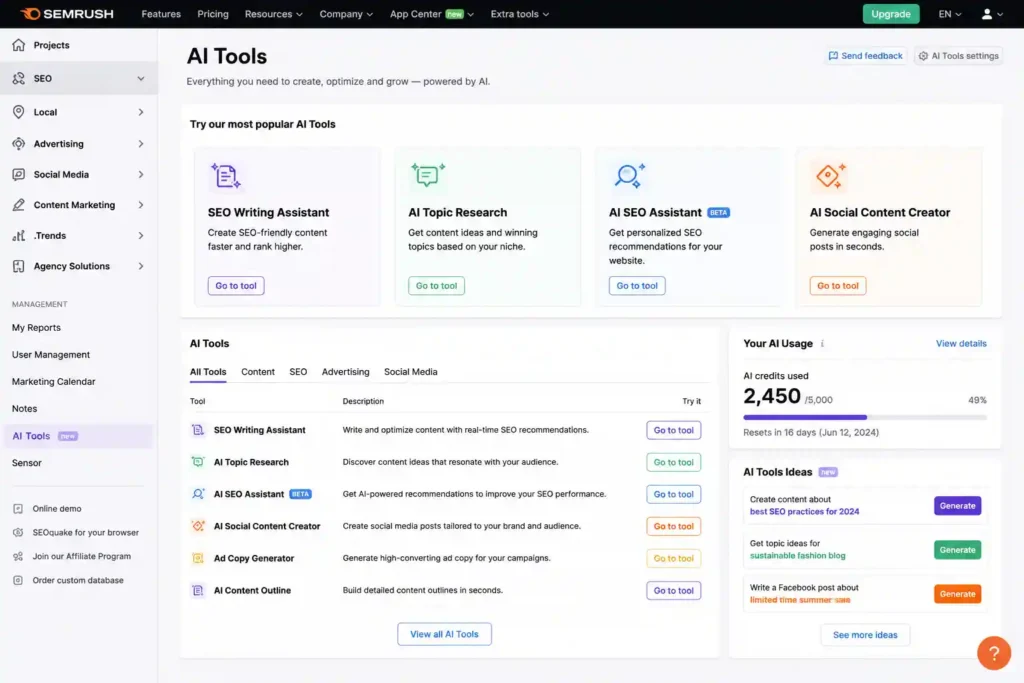Image resolution: width=1024 pixels, height=683 pixels.
Task: Open the Pricing menu item
Action: pos(213,14)
